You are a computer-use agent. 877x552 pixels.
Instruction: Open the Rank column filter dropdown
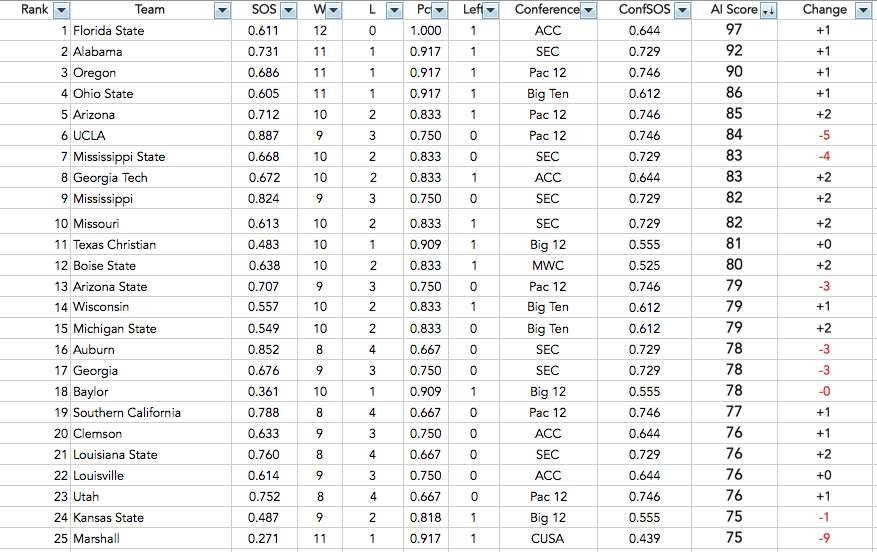coord(62,10)
